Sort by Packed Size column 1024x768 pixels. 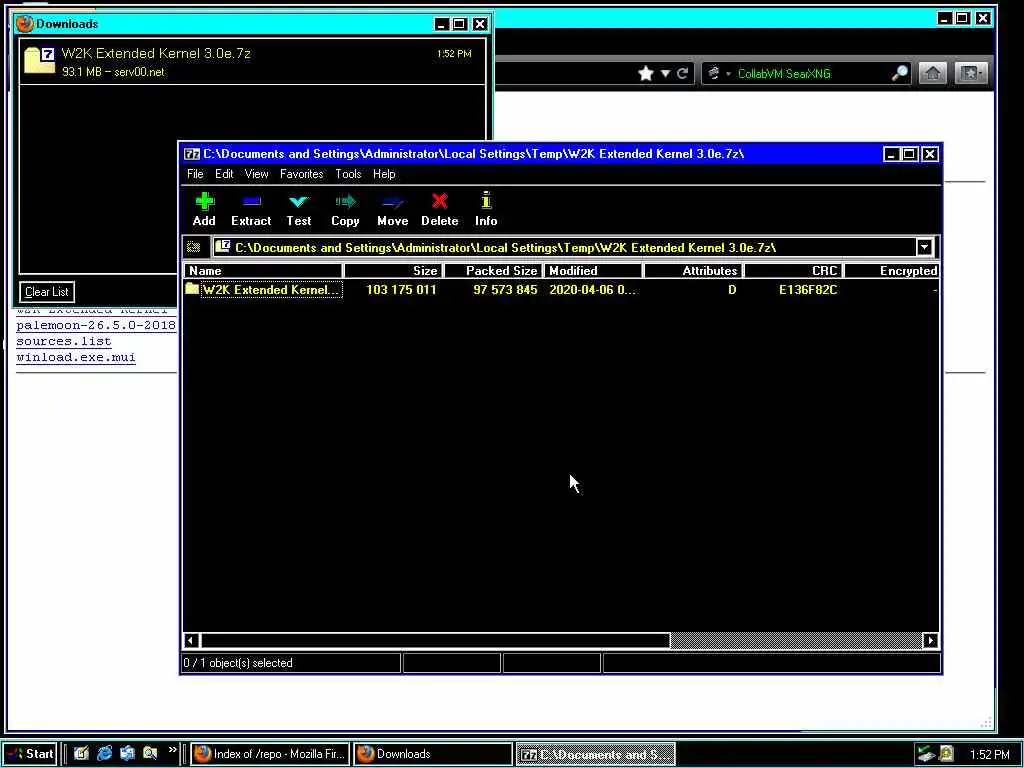coord(493,270)
